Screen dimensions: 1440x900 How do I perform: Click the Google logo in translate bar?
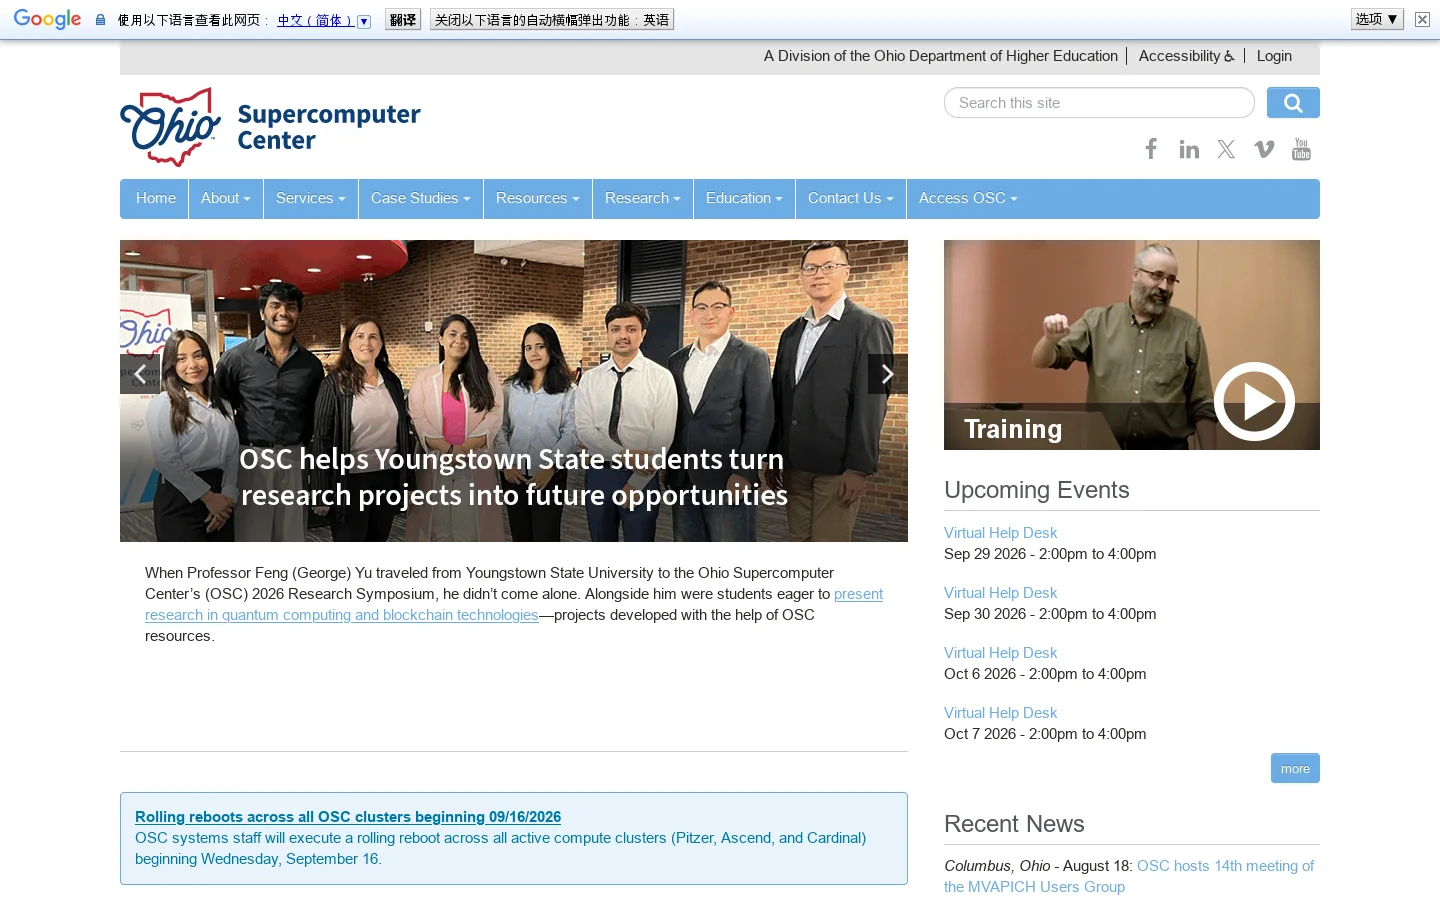click(47, 19)
